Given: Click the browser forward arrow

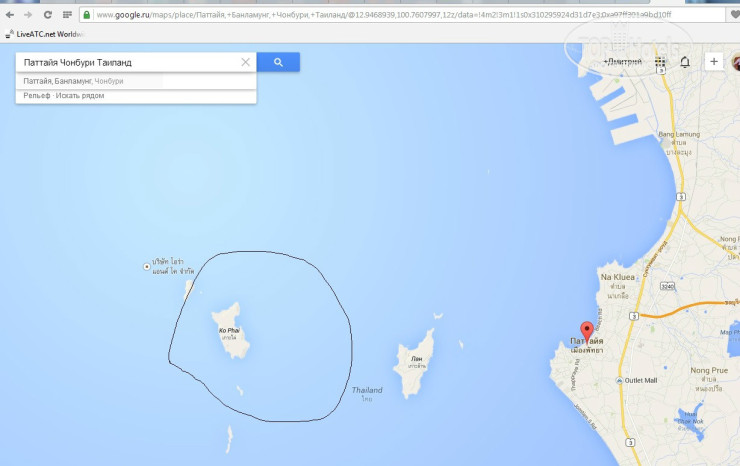Looking at the screenshot, I should pos(28,15).
